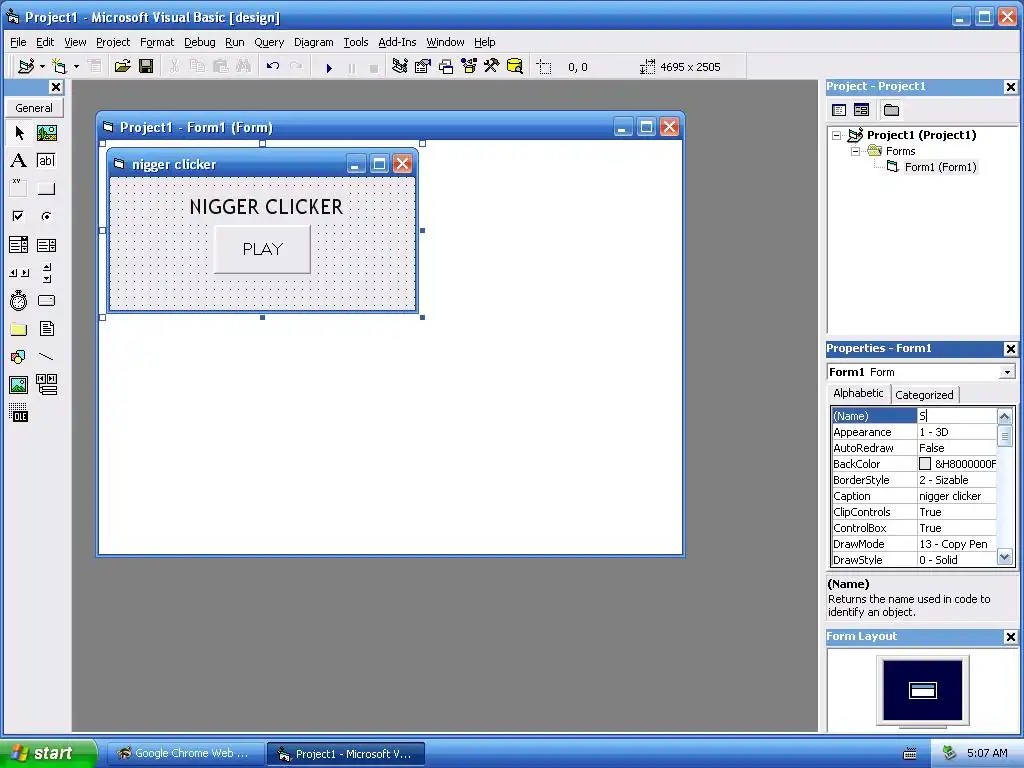Click the properties list scroll-down arrow

1004,558
